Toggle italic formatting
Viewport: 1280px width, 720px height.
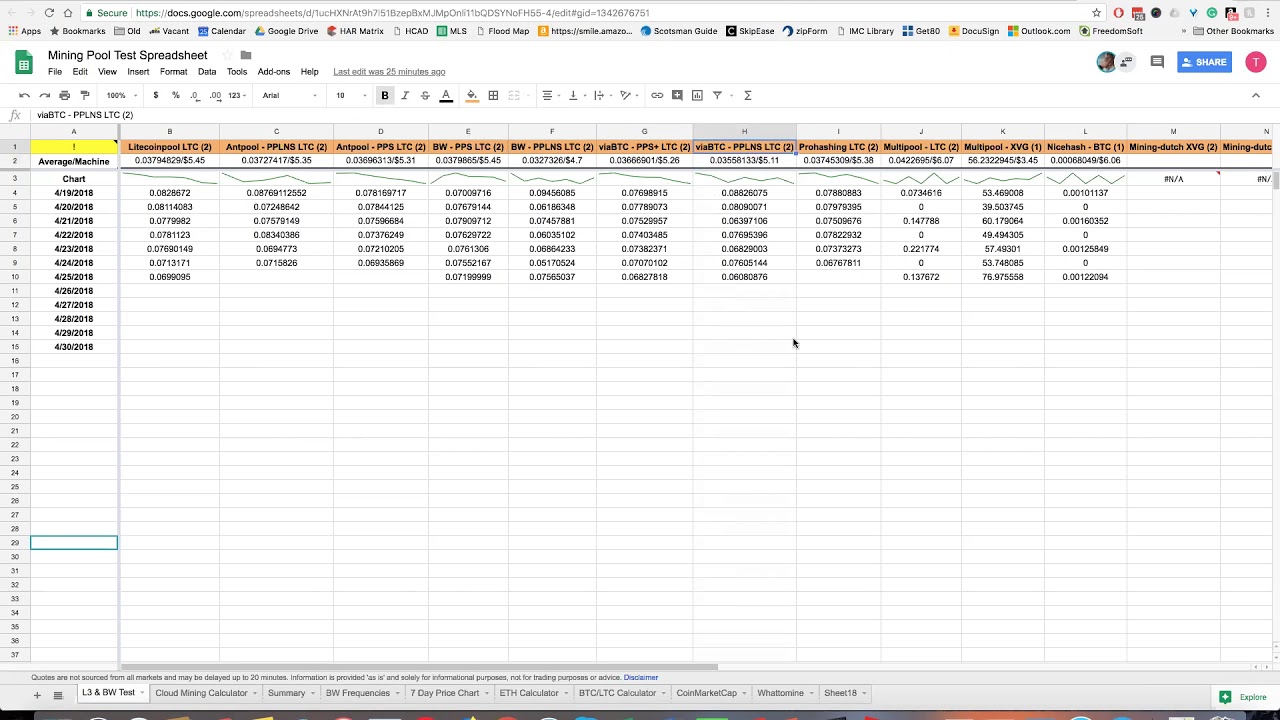(x=405, y=95)
